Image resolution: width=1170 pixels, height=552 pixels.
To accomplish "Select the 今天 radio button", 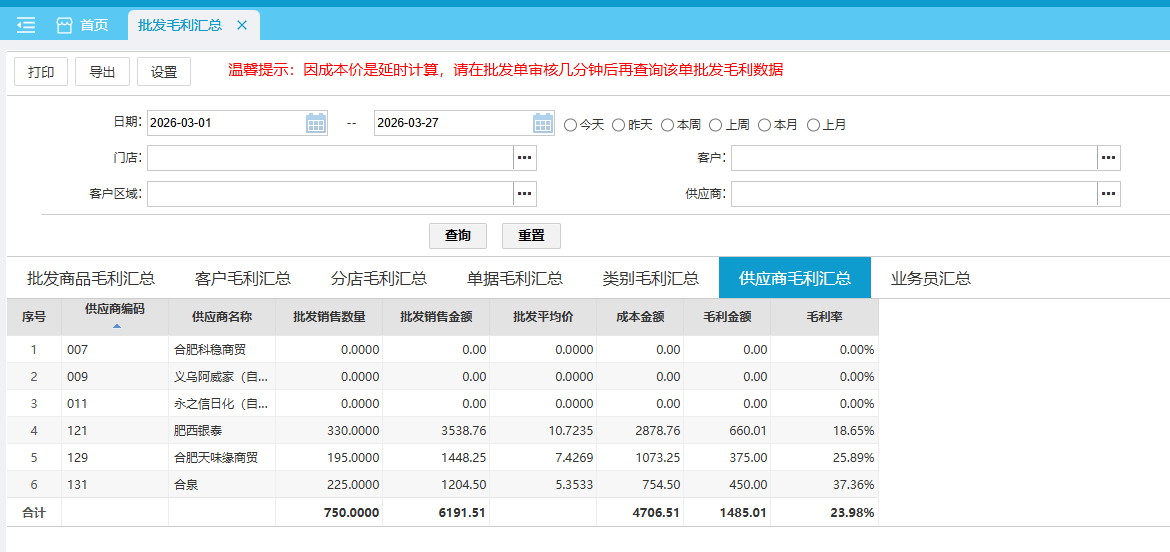I will click(571, 125).
